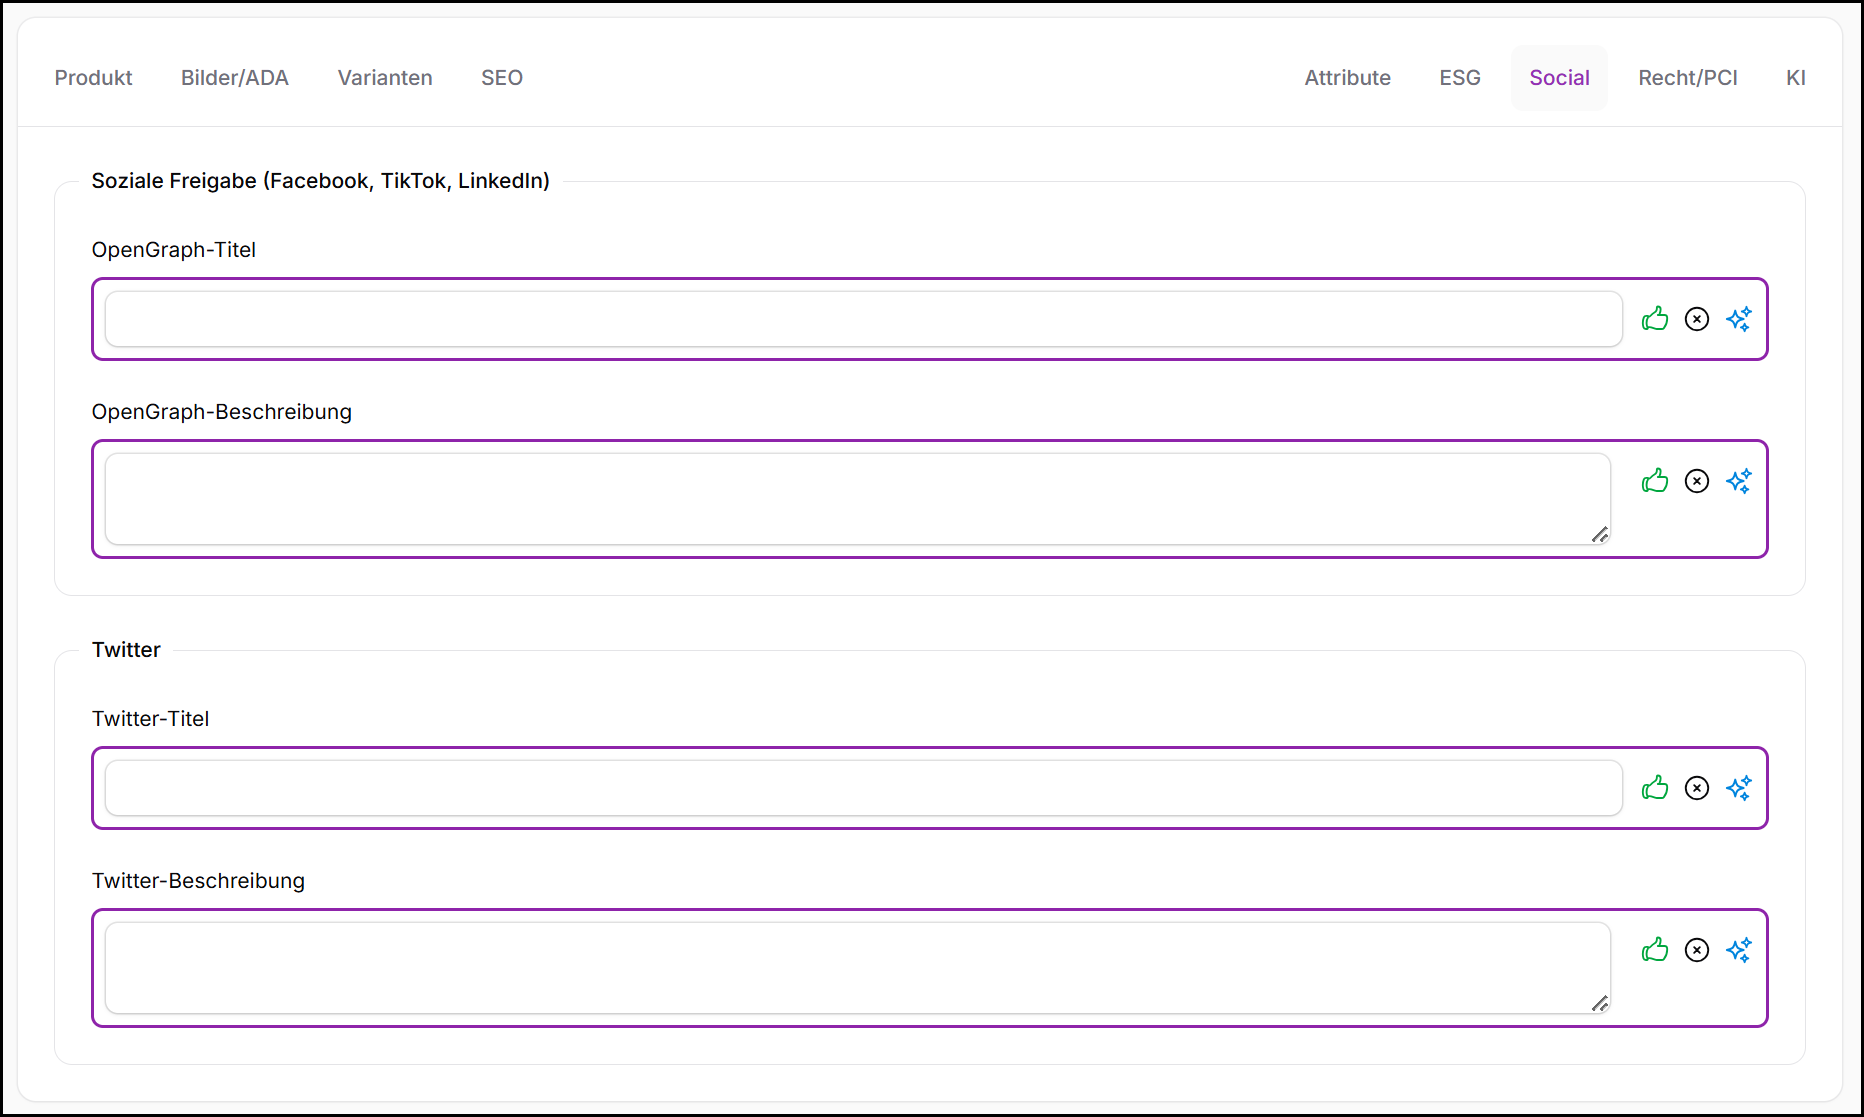Click inside the Twitter-Beschreibung textarea
This screenshot has height=1117, width=1864.
click(857, 968)
